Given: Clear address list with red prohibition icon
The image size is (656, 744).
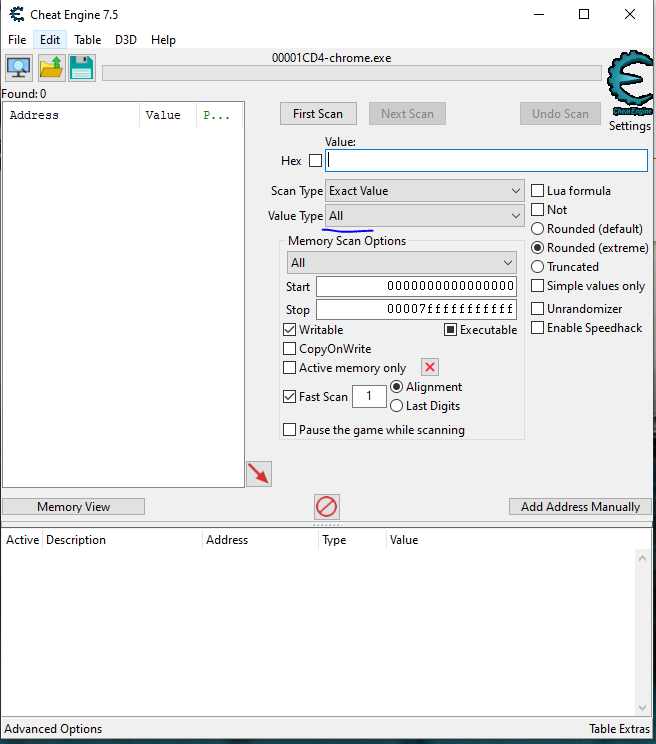Looking at the screenshot, I should pos(327,506).
